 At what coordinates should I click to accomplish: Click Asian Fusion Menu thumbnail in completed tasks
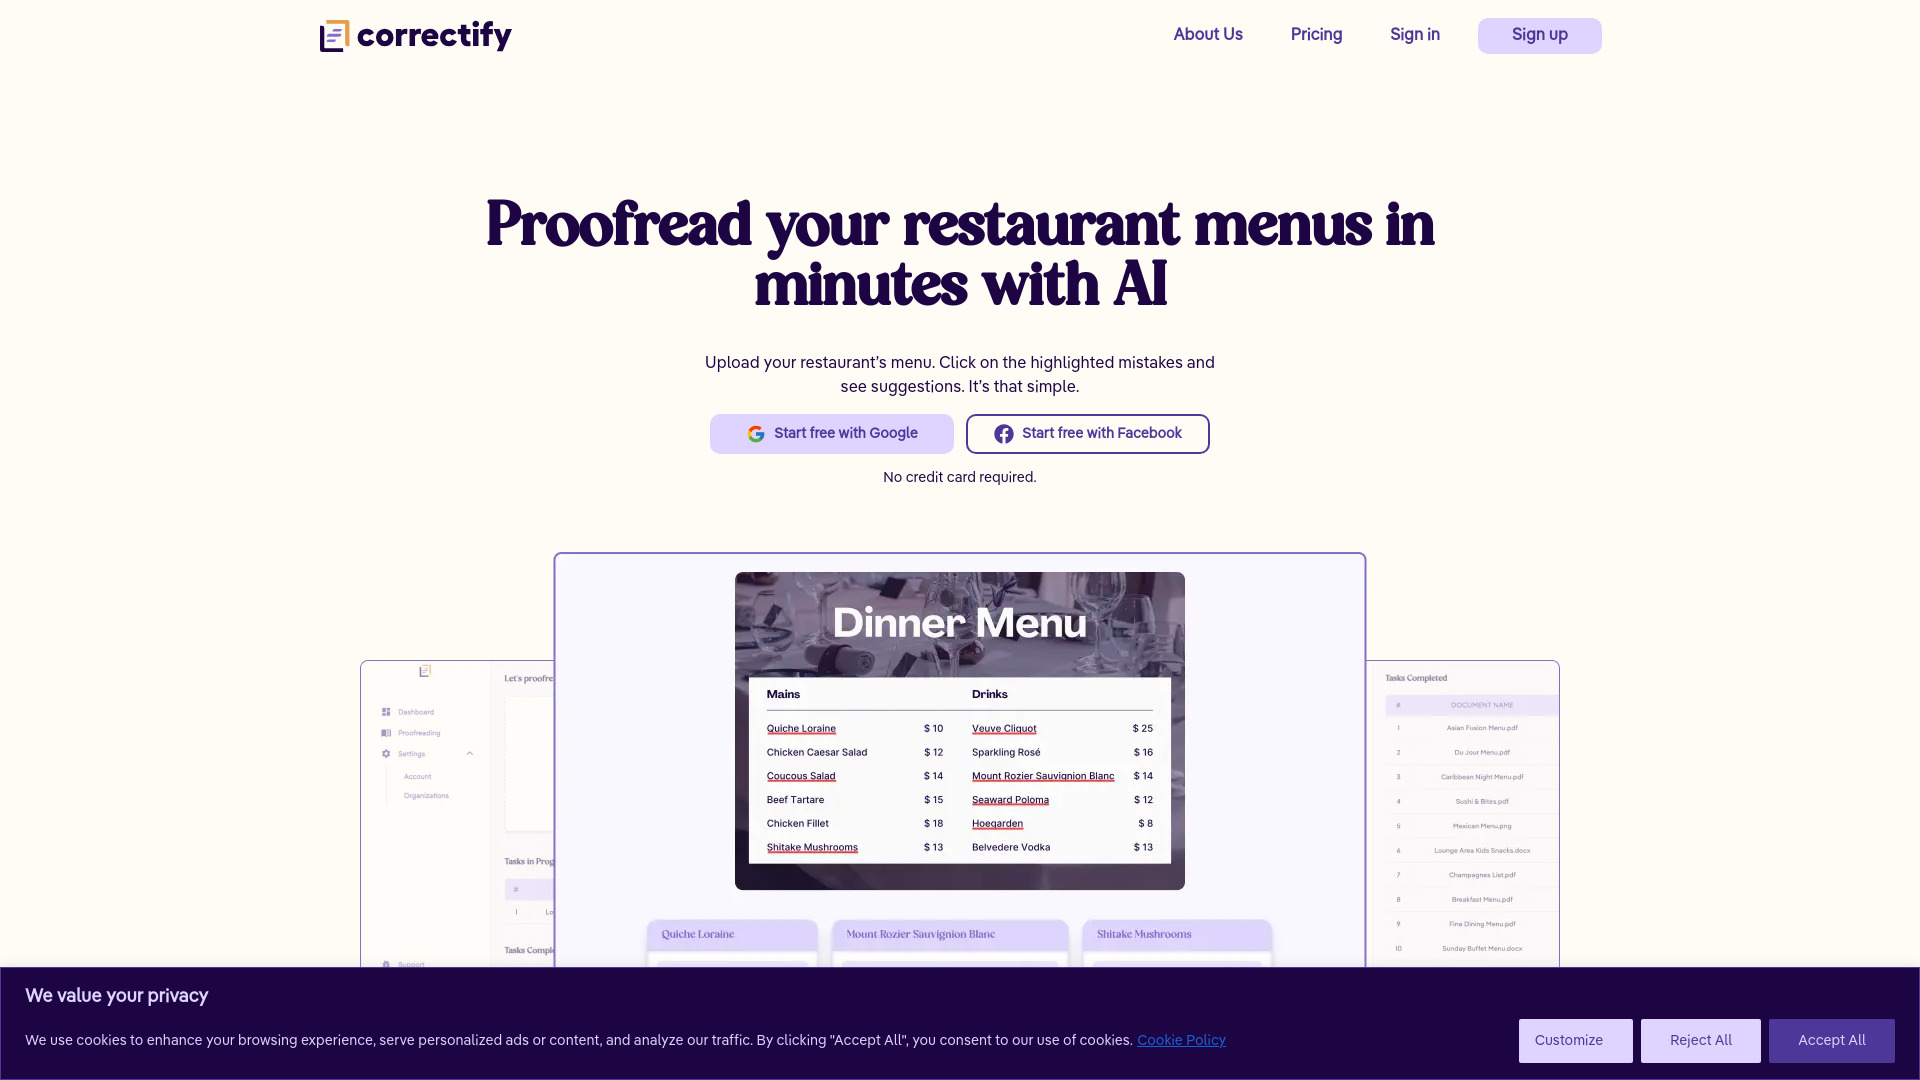pos(1478,728)
